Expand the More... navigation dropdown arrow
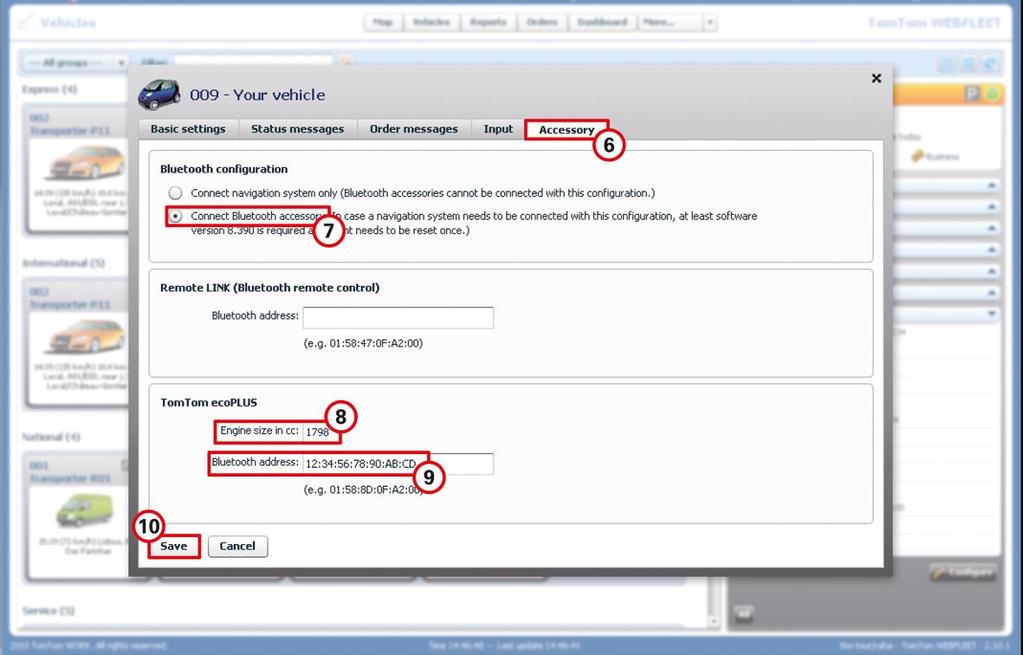Screen dimensions: 1023x655 point(710,23)
